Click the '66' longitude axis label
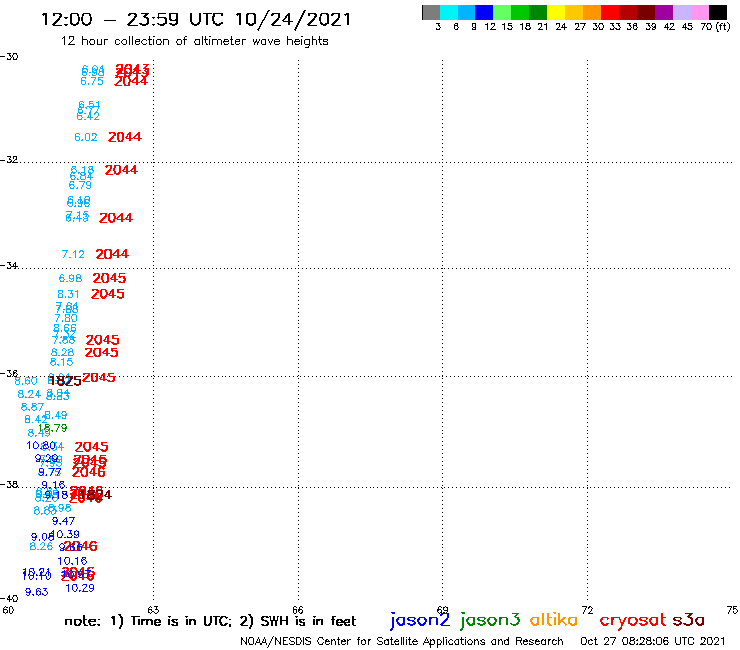 298,610
